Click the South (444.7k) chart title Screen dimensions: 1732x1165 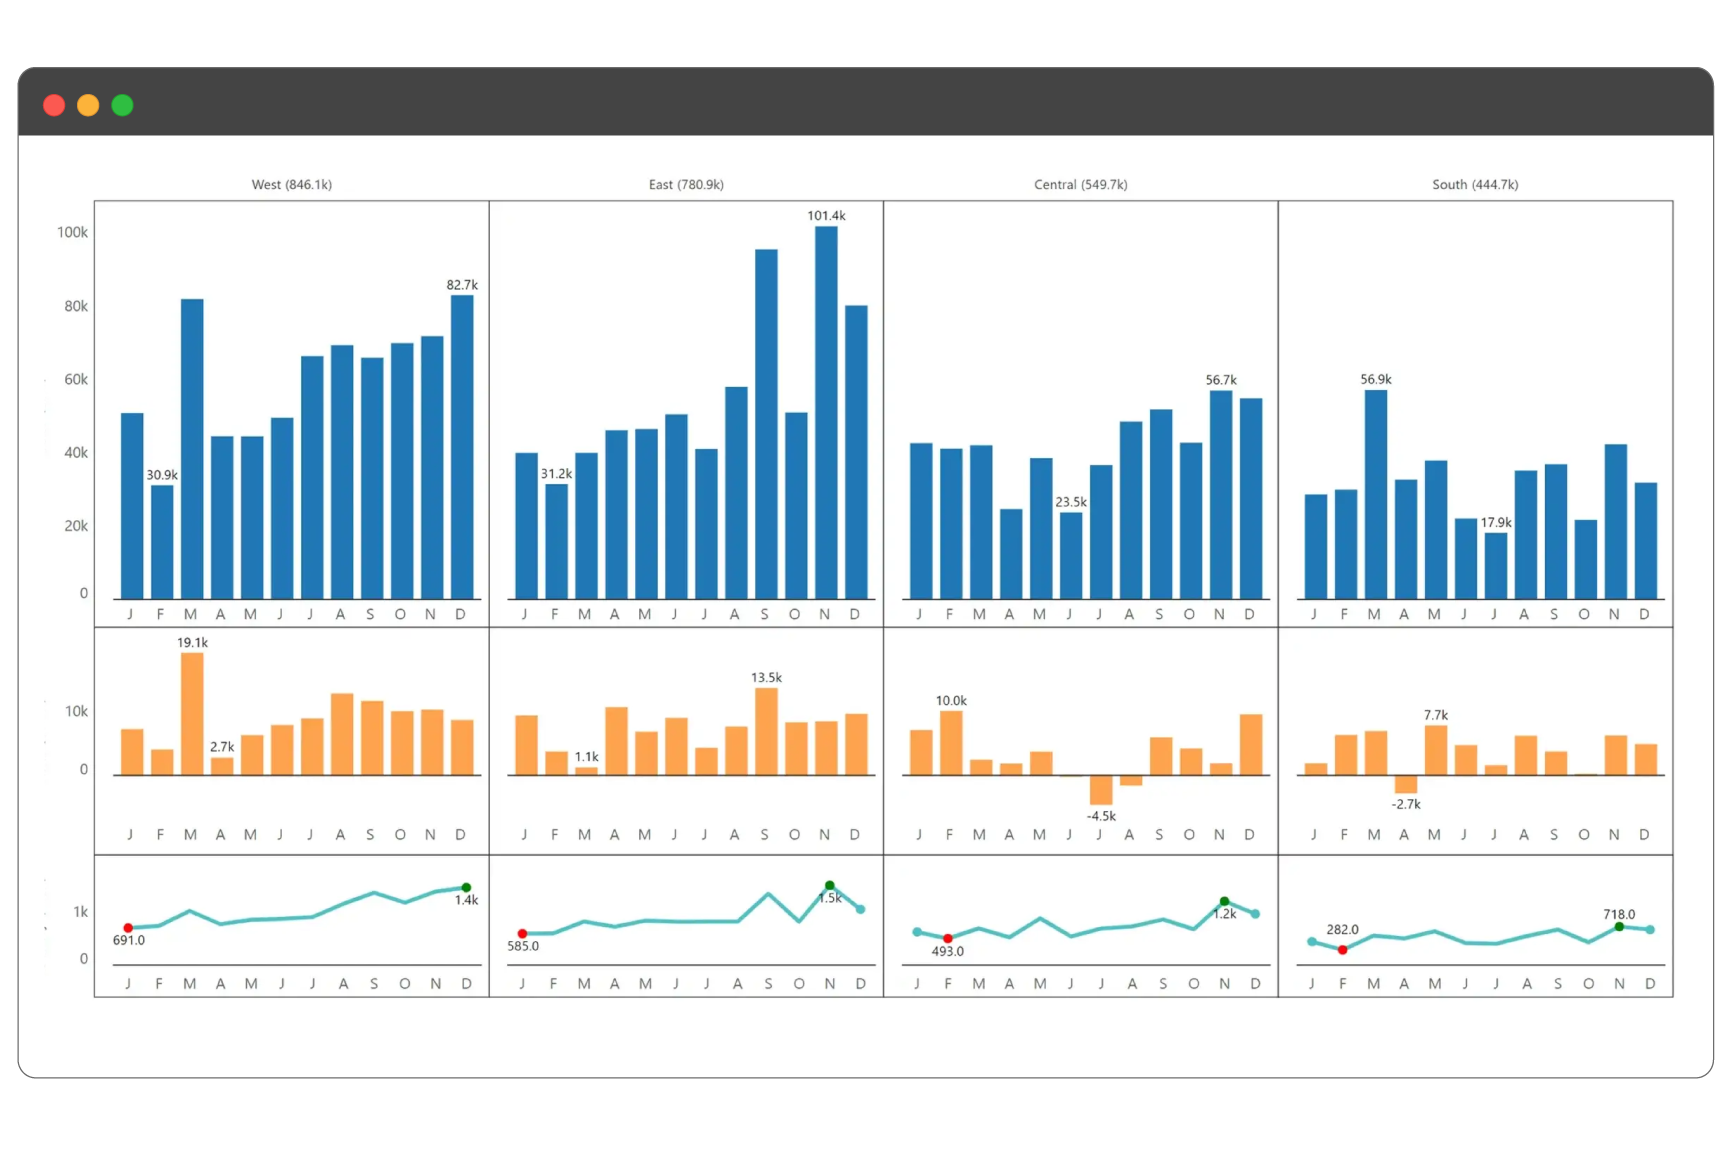pyautogui.click(x=1475, y=184)
